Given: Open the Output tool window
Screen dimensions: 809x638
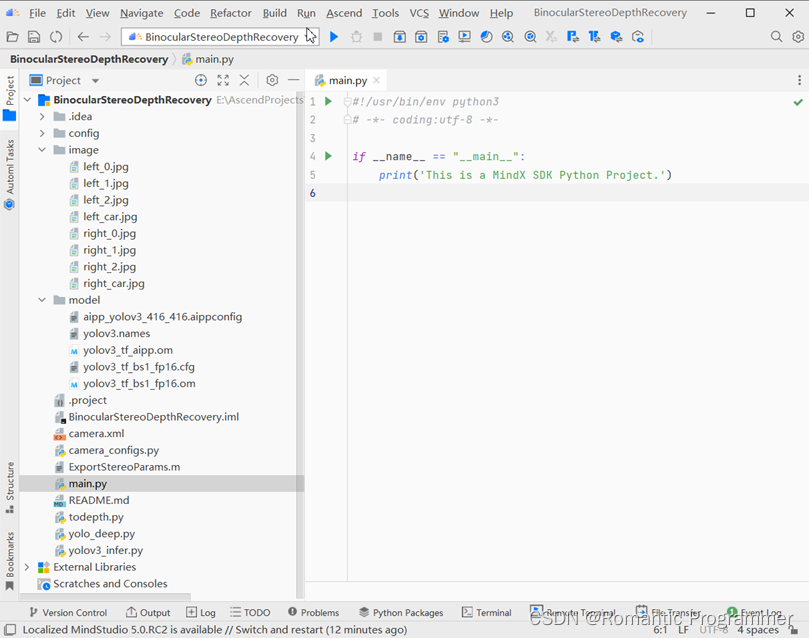Looking at the screenshot, I should [x=148, y=612].
